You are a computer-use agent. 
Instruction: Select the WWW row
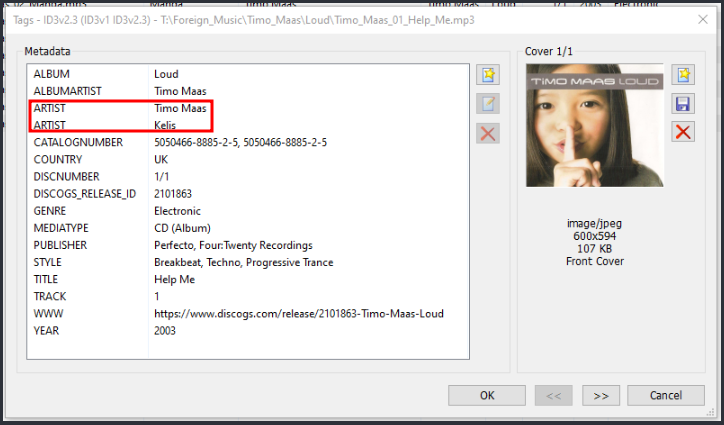tap(248, 313)
